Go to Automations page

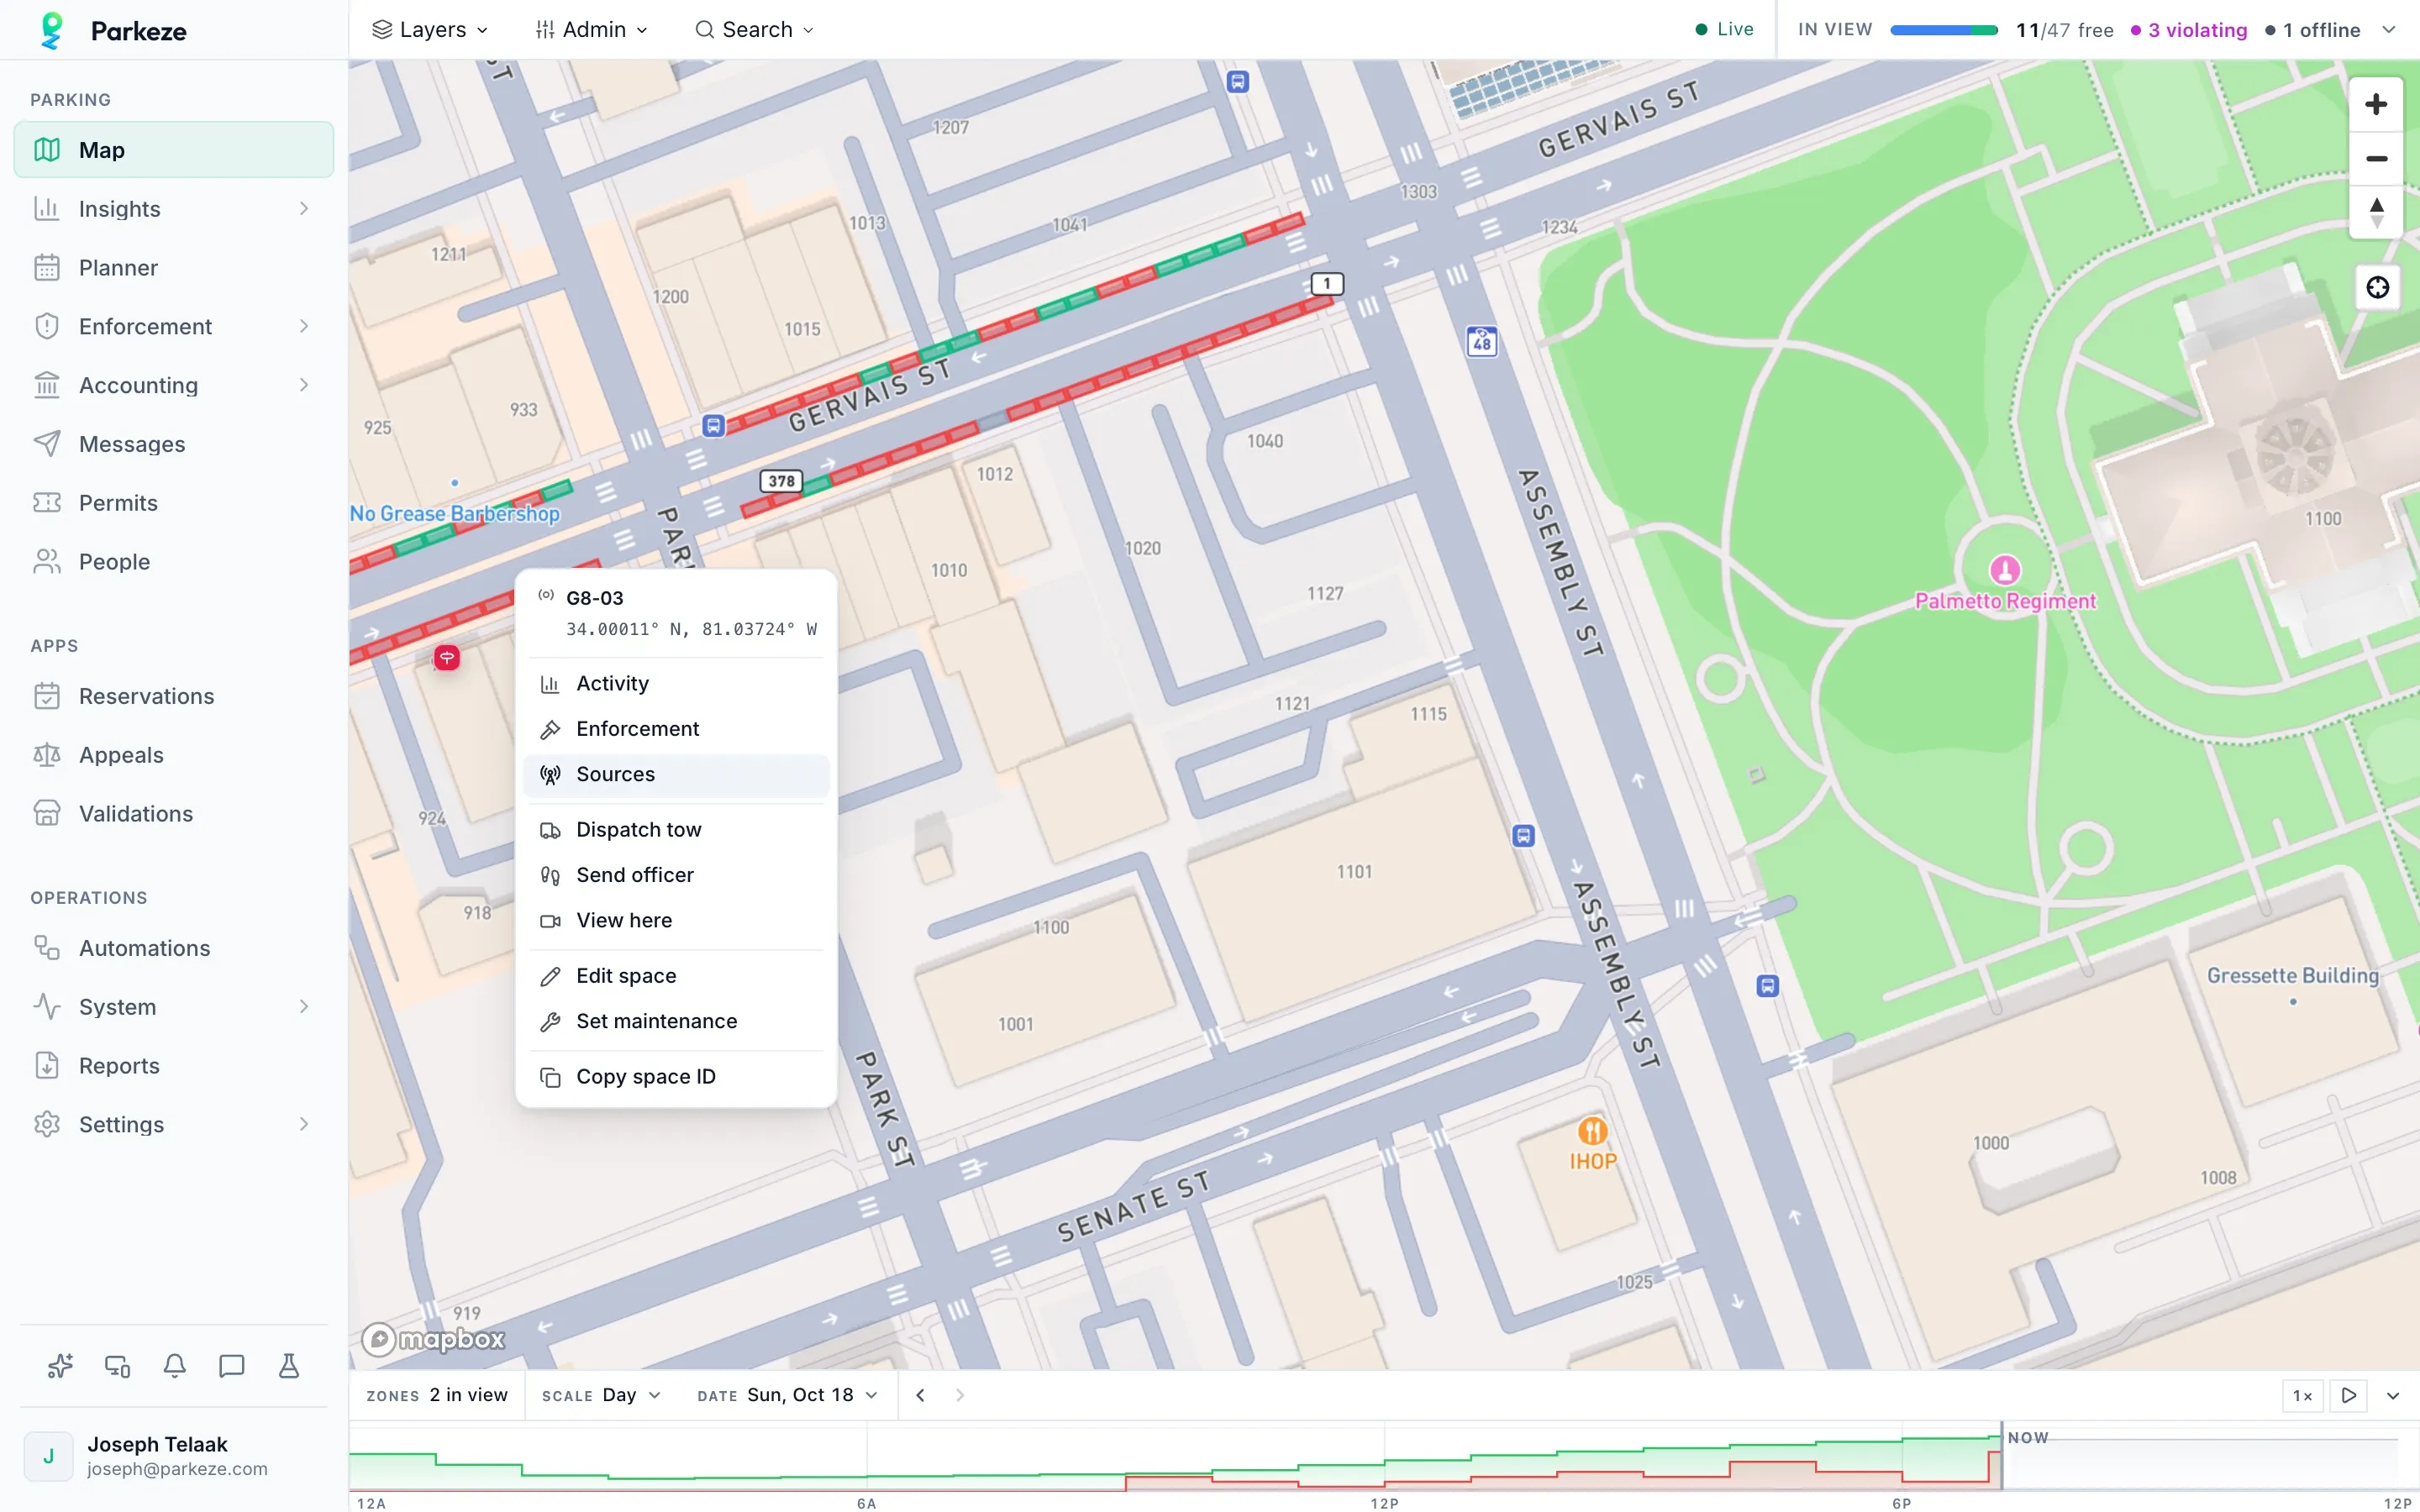(173, 948)
